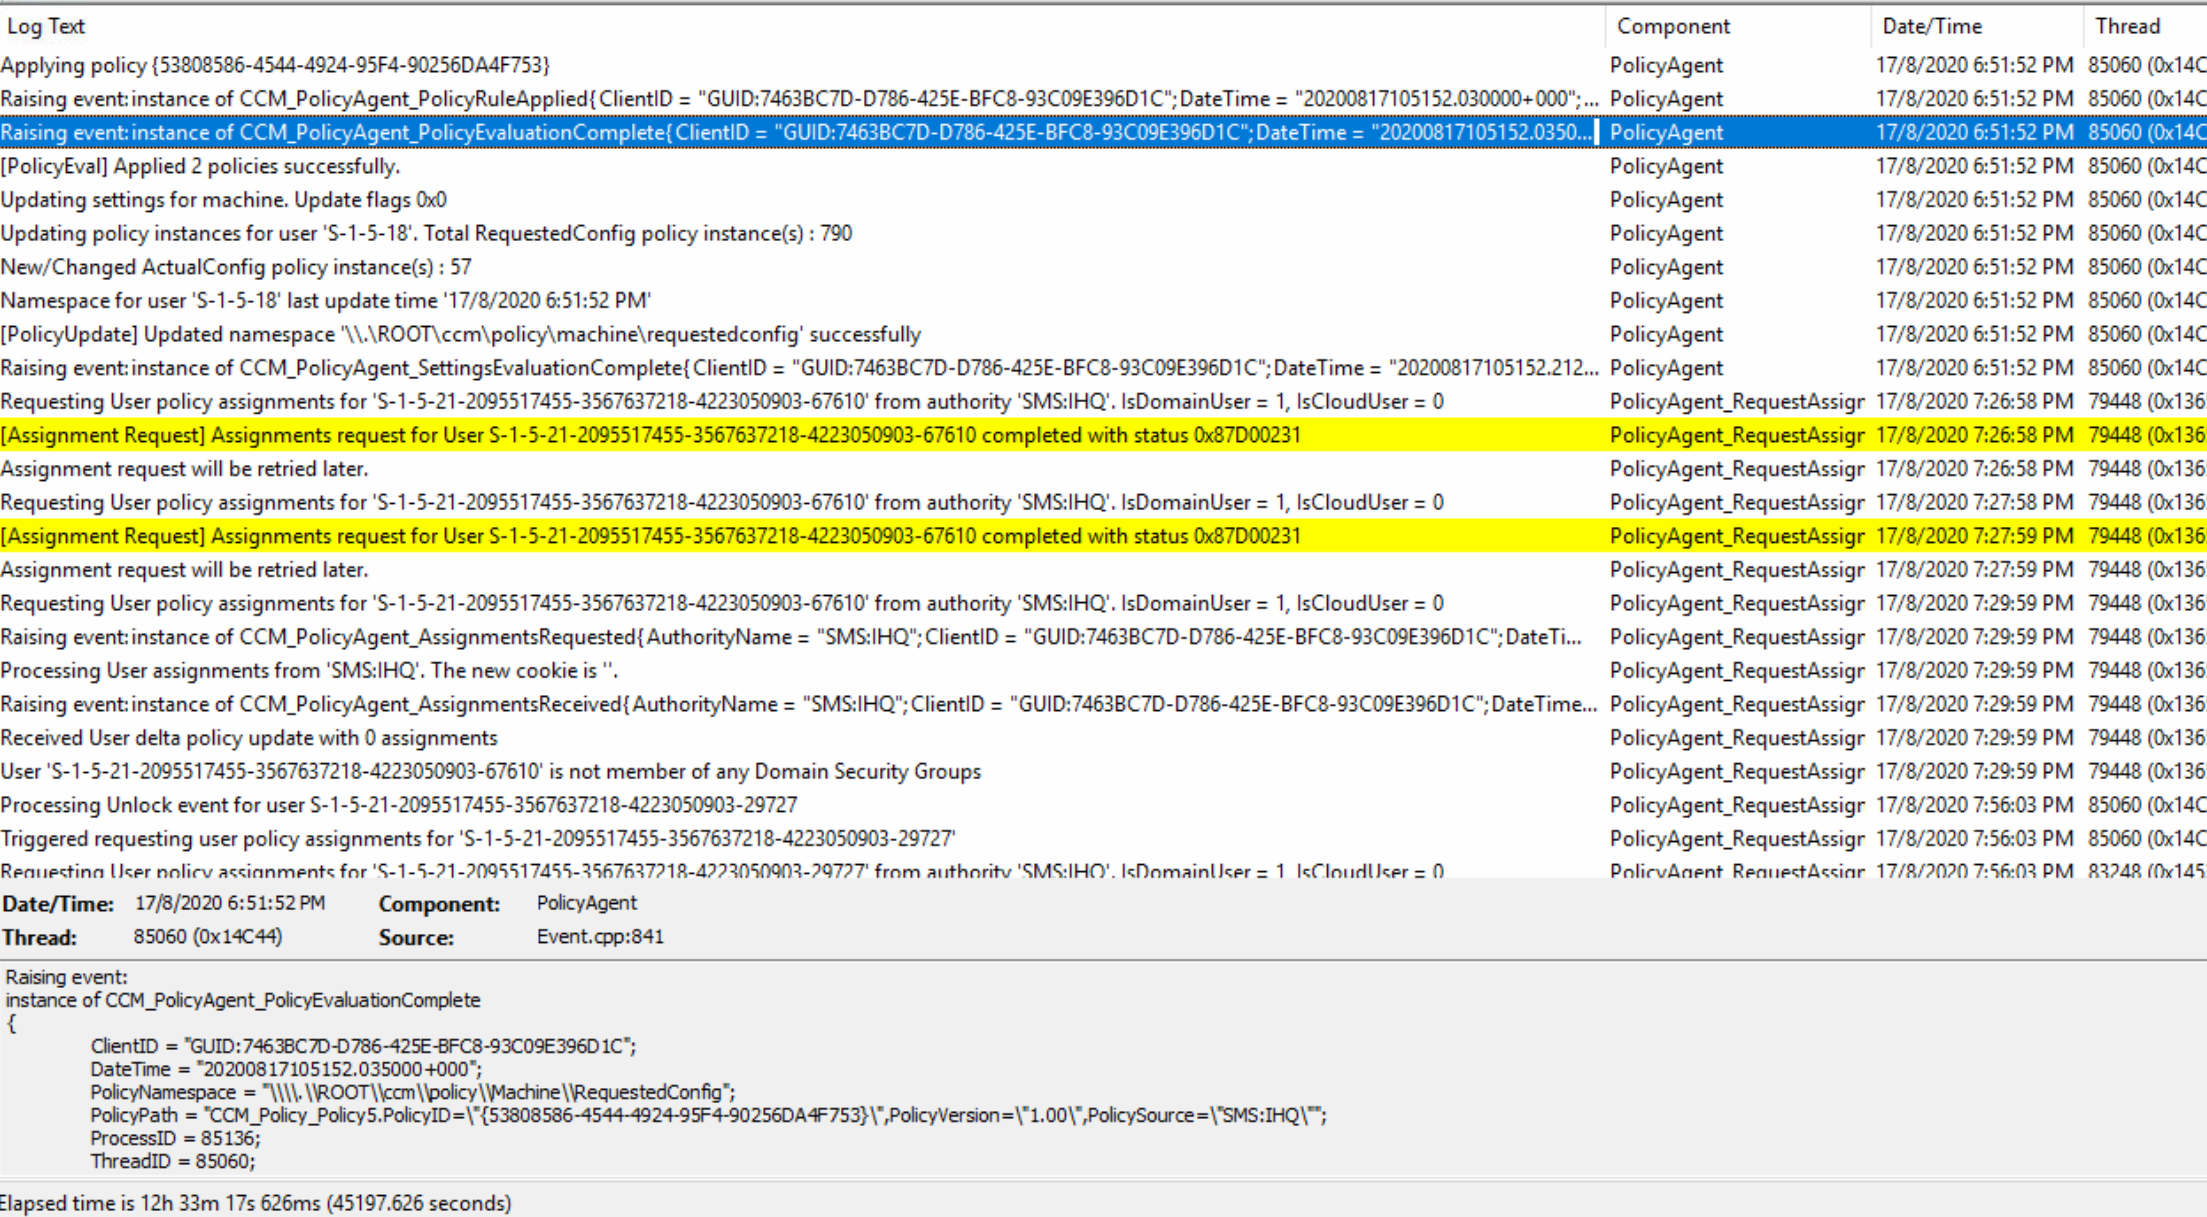
Task: Select the 'New/Changed ActualConfig policy instance(s)' row
Action: coord(236,267)
